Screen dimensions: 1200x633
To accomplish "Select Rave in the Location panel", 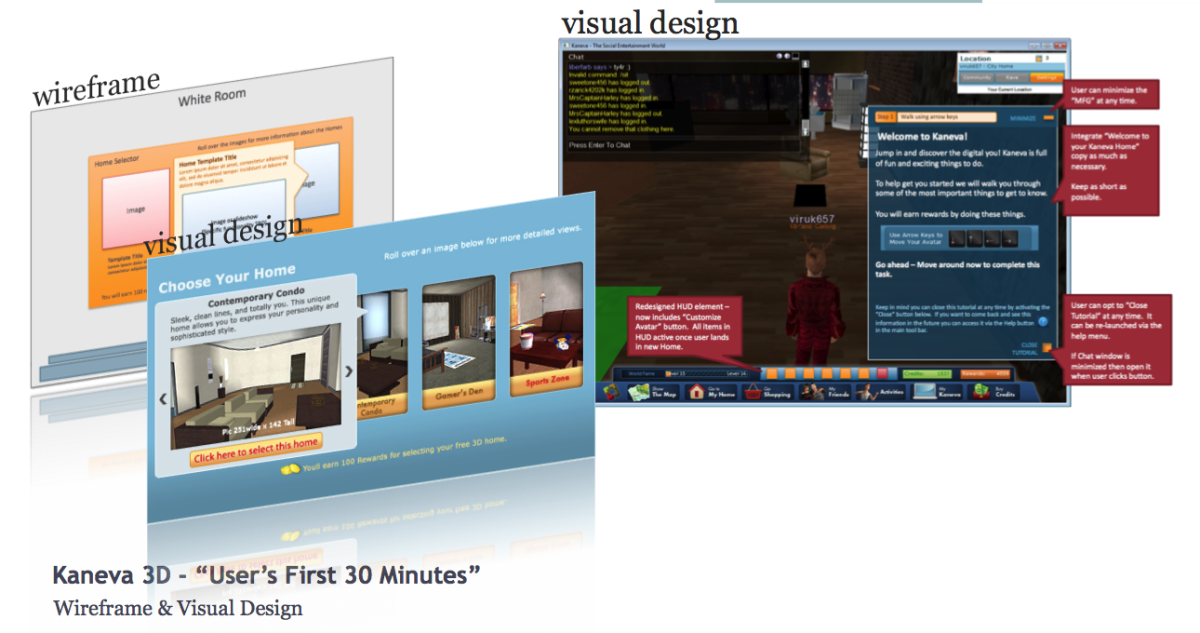I will click(x=1012, y=77).
